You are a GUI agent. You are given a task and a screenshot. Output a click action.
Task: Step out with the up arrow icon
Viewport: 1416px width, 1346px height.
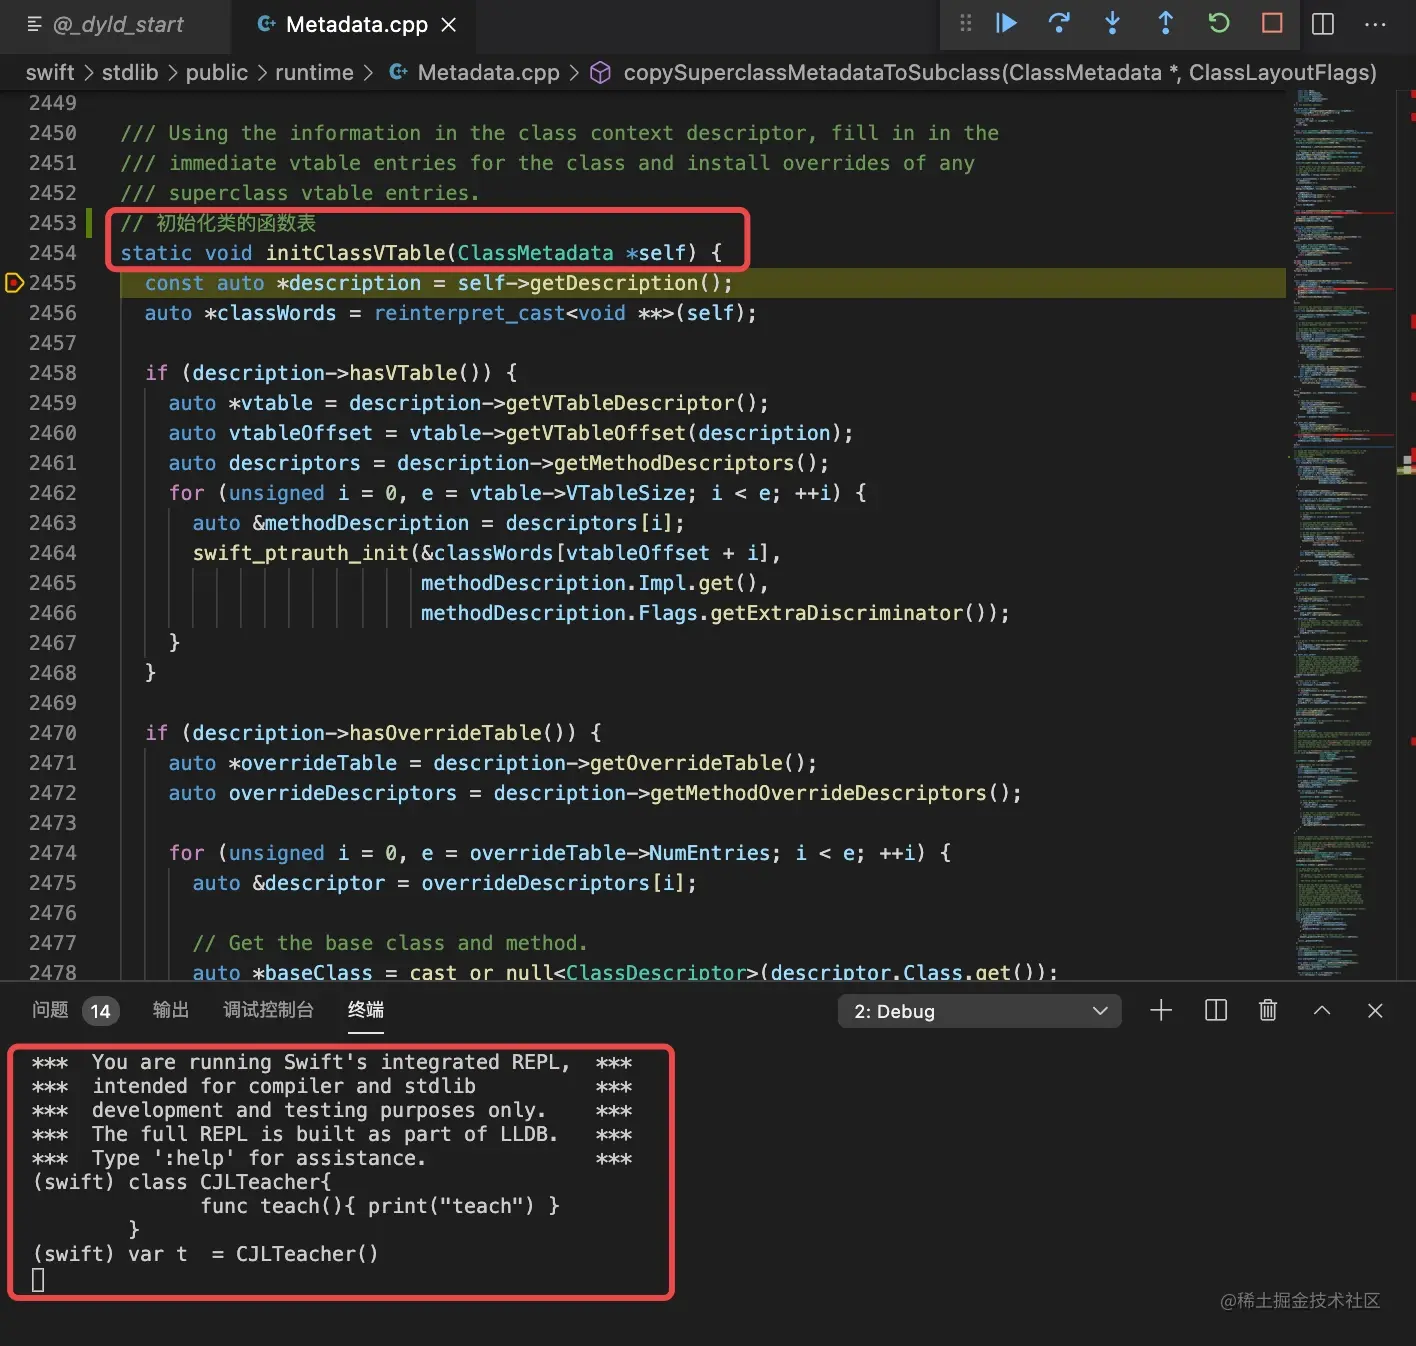(1165, 23)
